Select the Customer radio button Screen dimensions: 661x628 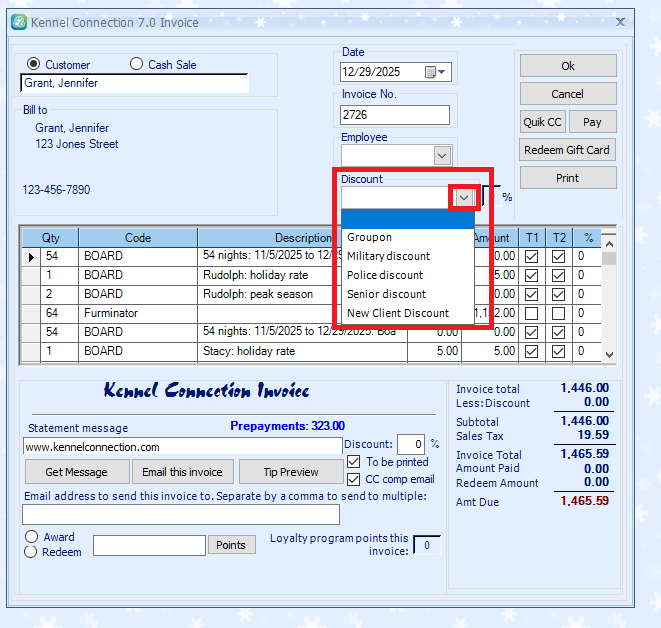click(x=34, y=64)
